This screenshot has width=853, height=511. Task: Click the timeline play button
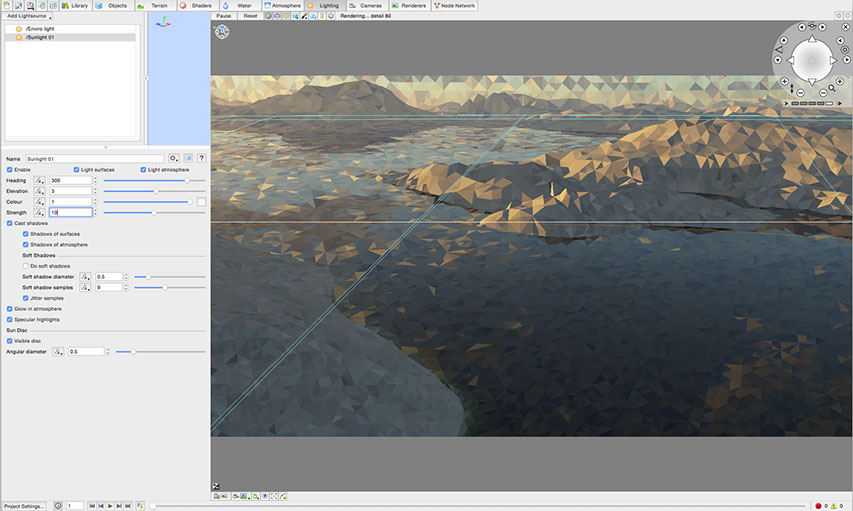pyautogui.click(x=110, y=506)
